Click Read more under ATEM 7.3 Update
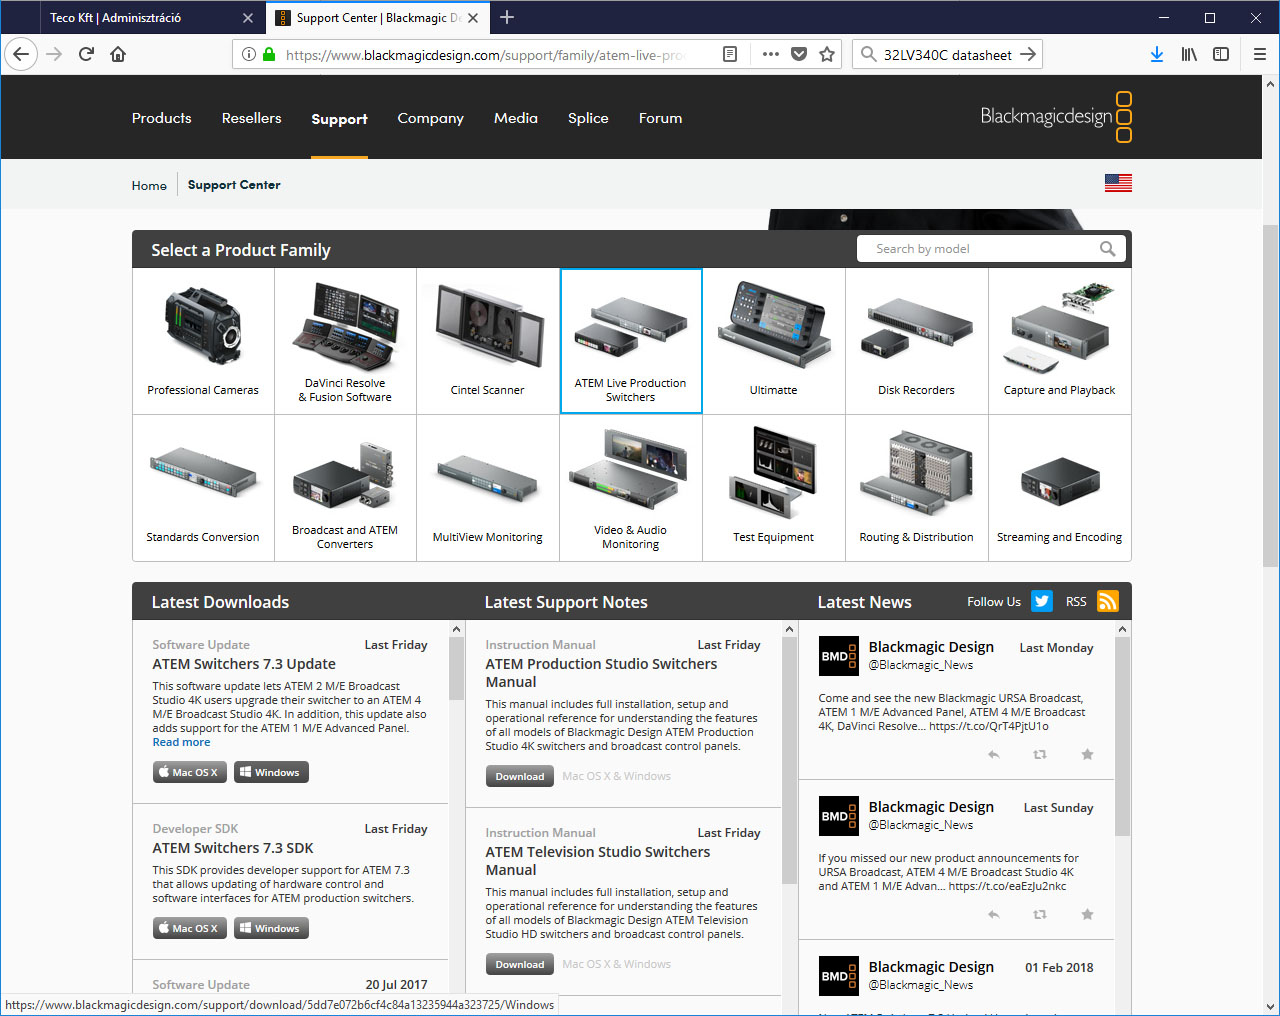 pyautogui.click(x=181, y=742)
